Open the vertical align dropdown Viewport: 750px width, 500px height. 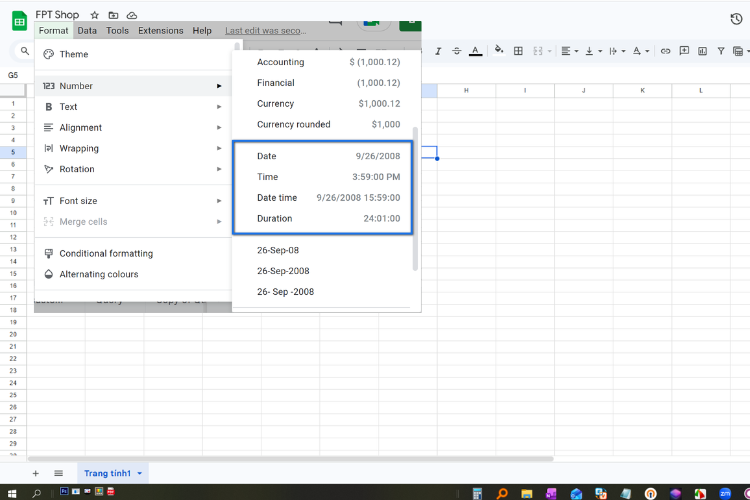[594, 51]
